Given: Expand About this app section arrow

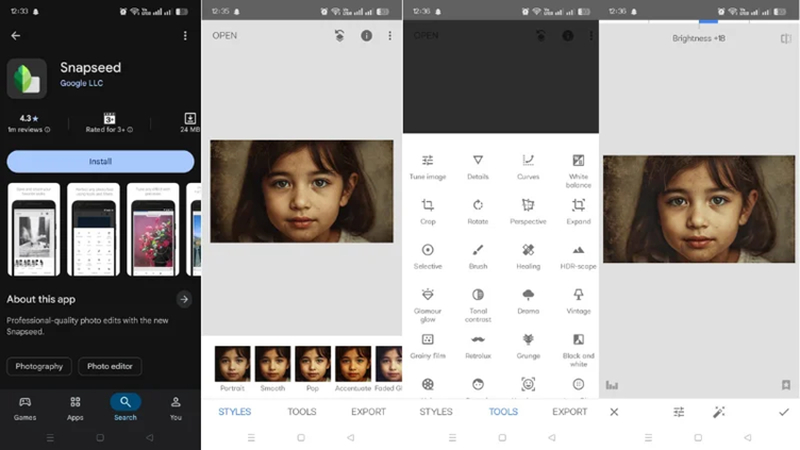Looking at the screenshot, I should pos(184,299).
